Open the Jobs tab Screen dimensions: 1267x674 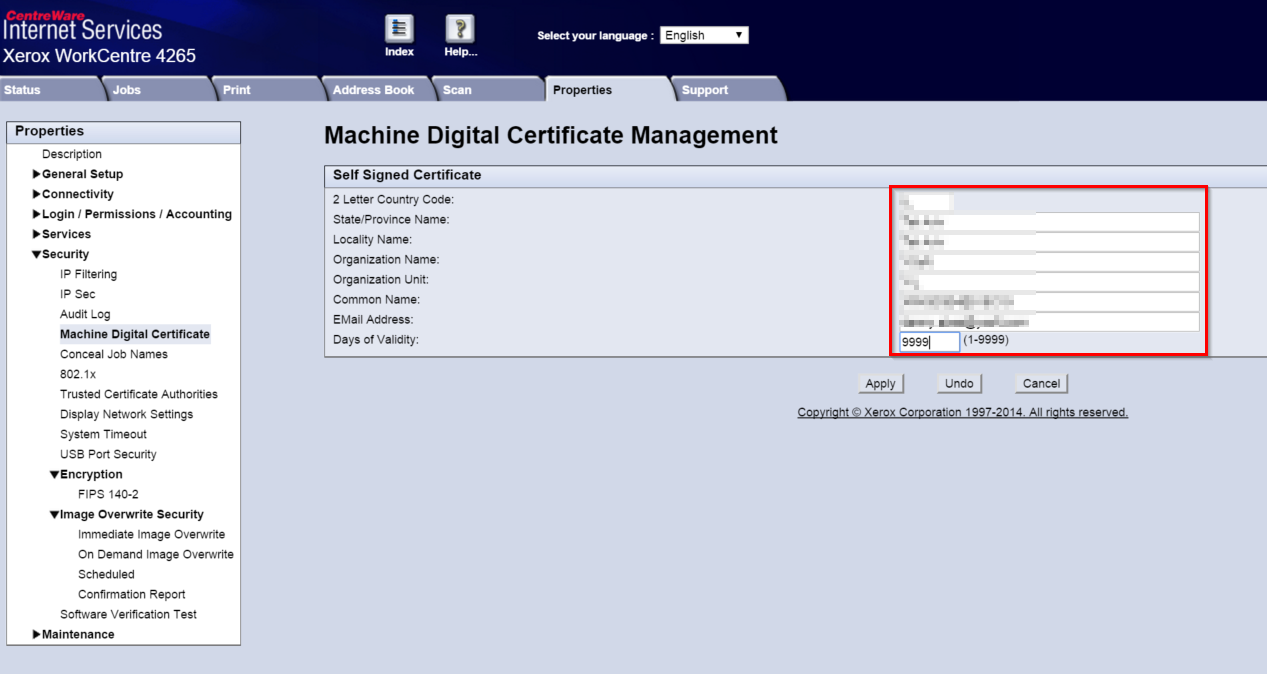click(125, 89)
